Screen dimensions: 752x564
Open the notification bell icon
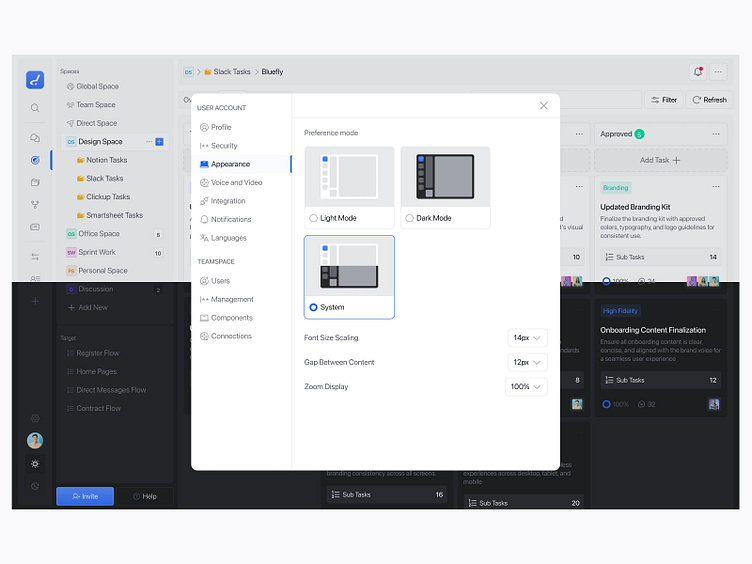(x=697, y=72)
